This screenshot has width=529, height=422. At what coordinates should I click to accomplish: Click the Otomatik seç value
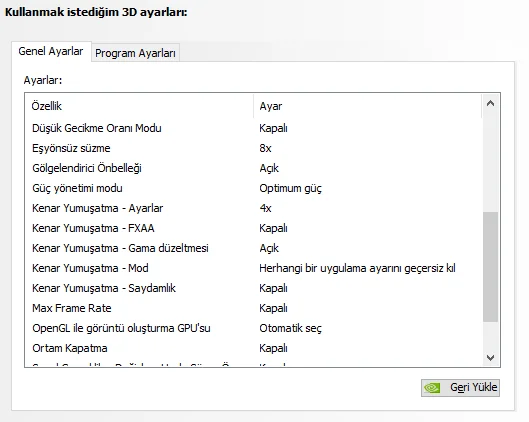290,328
